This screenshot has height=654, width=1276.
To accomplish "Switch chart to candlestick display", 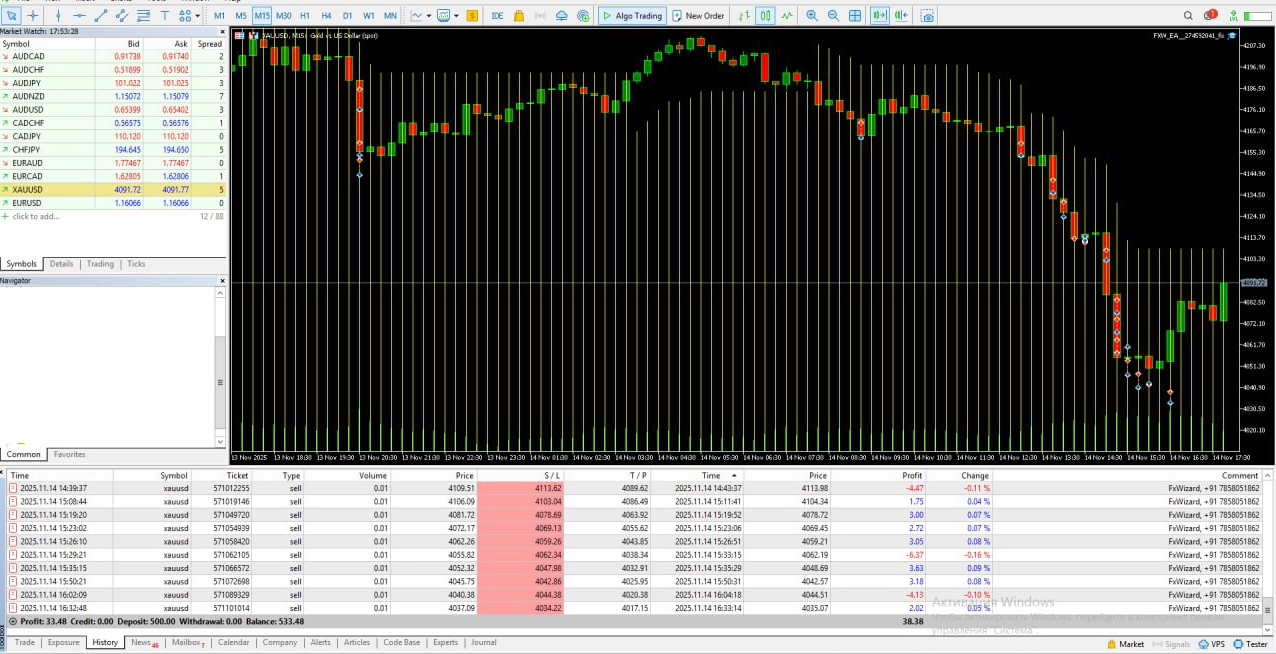I will pyautogui.click(x=765, y=16).
